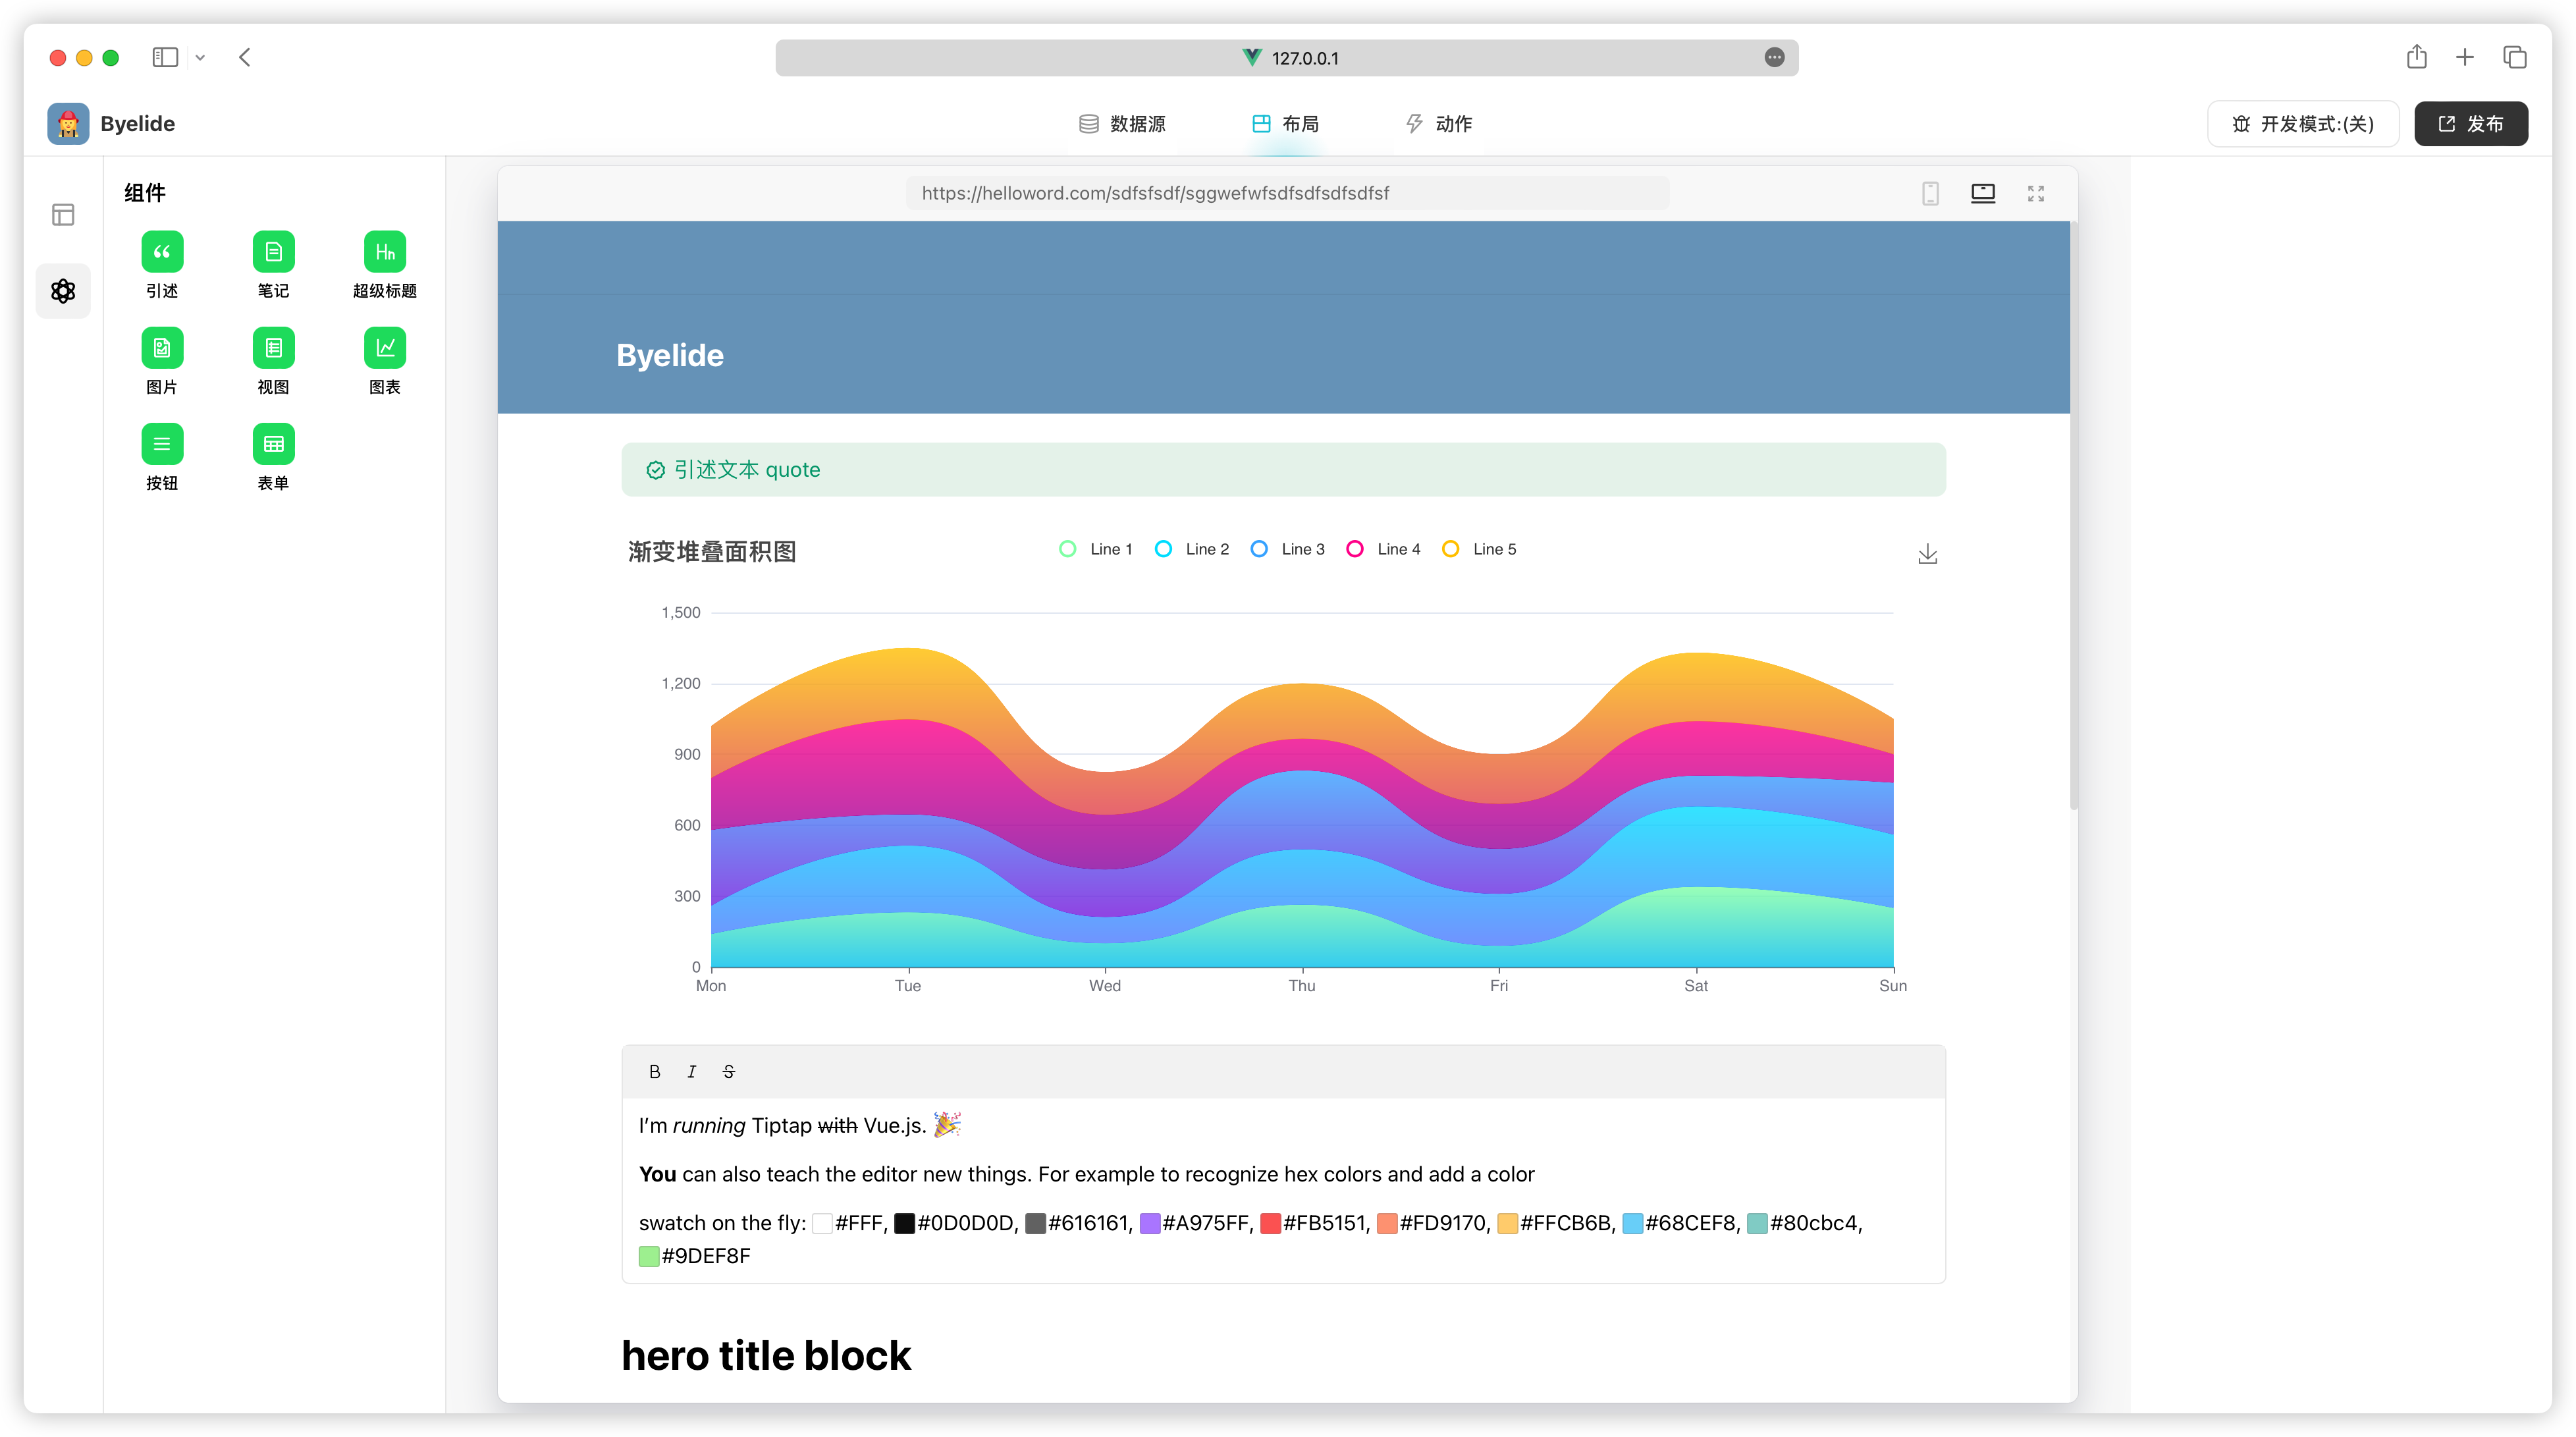The image size is (2576, 1437).
Task: Download chart image via save icon
Action: pos(1927,554)
